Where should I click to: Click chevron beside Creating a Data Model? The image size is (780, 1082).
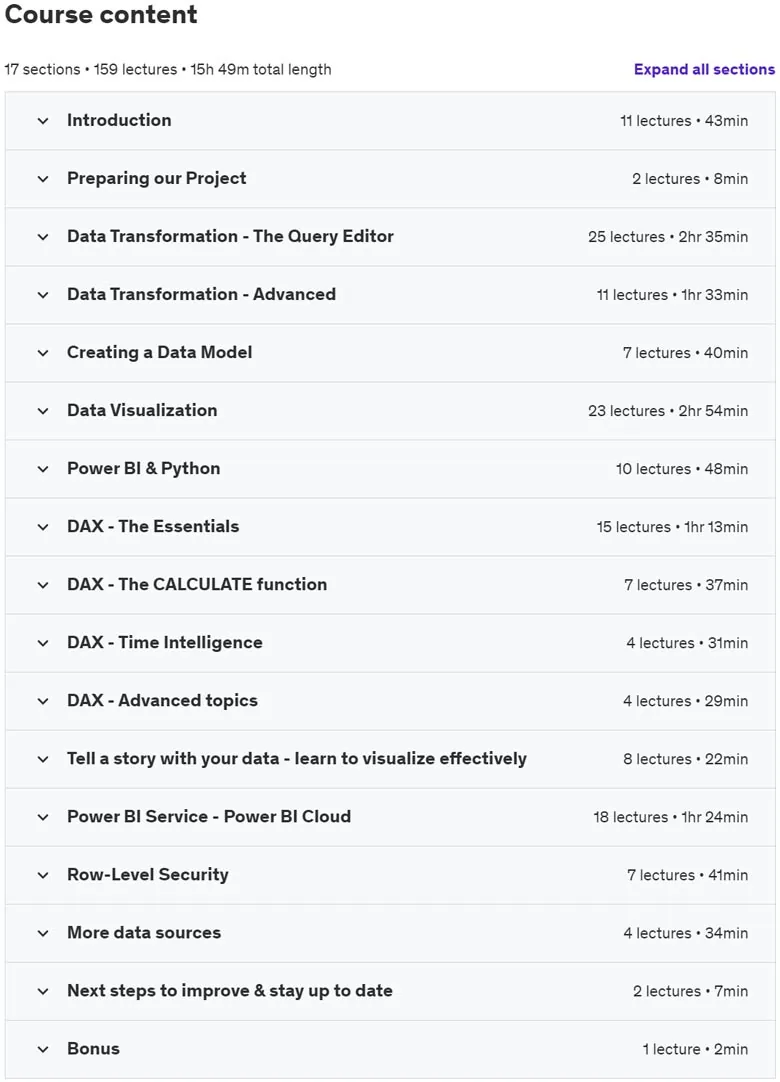43,353
